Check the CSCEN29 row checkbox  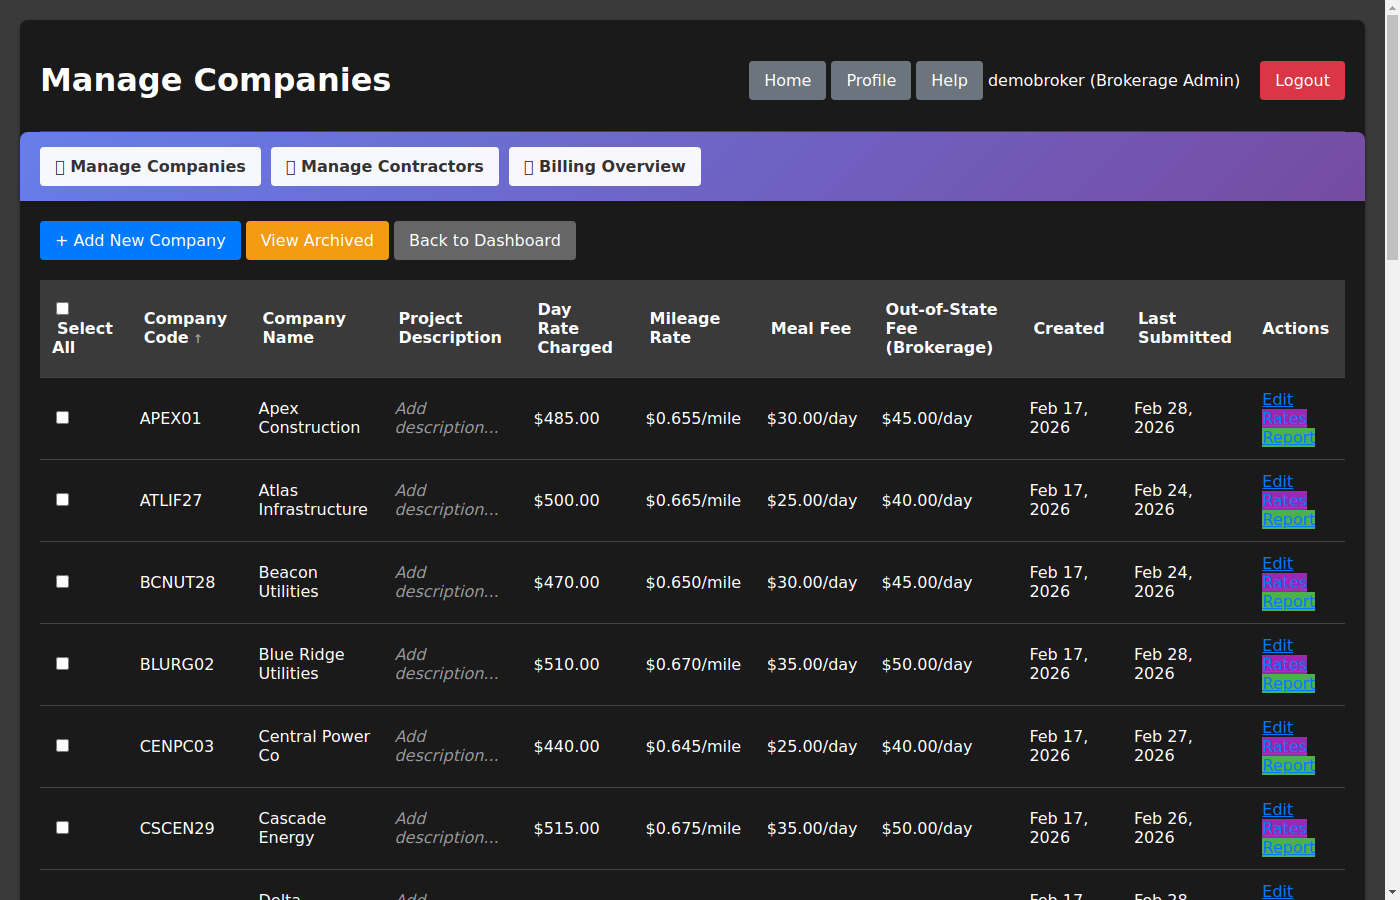pyautogui.click(x=62, y=827)
